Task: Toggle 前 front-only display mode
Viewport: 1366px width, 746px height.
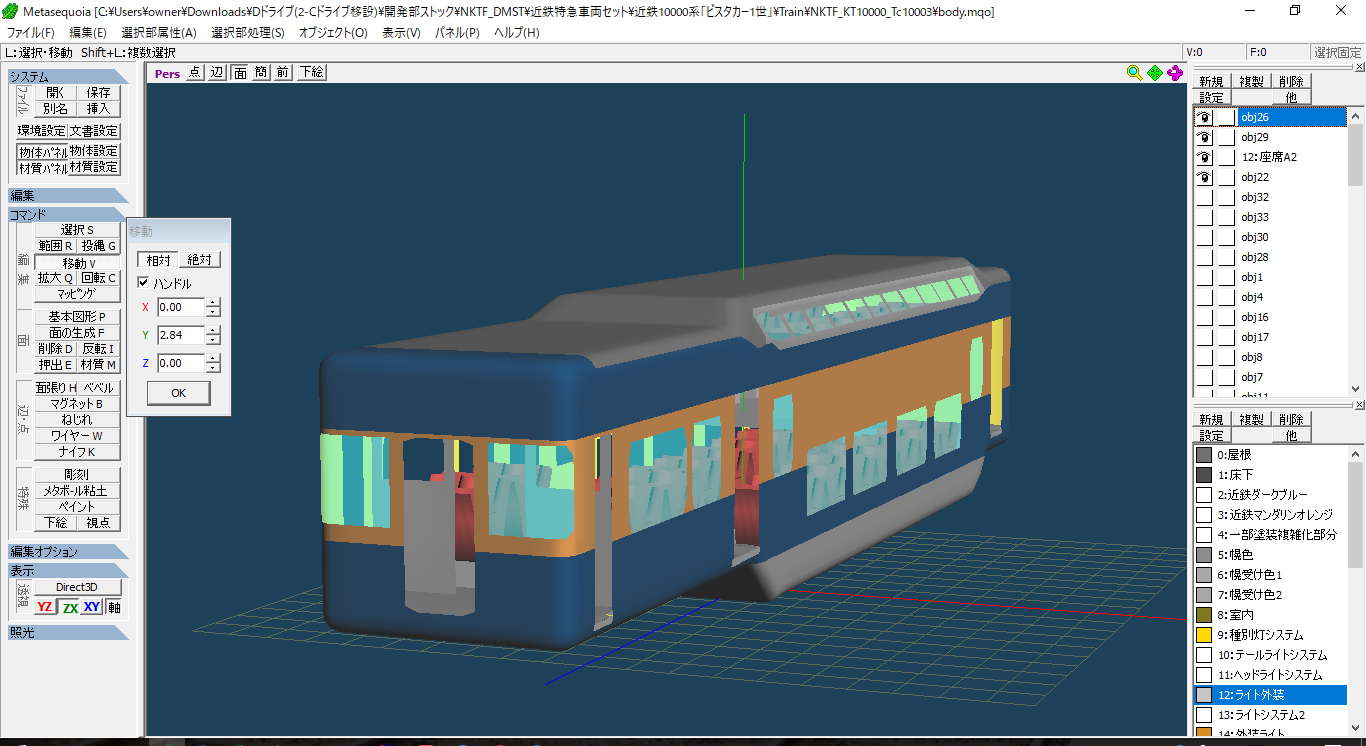Action: tap(283, 72)
